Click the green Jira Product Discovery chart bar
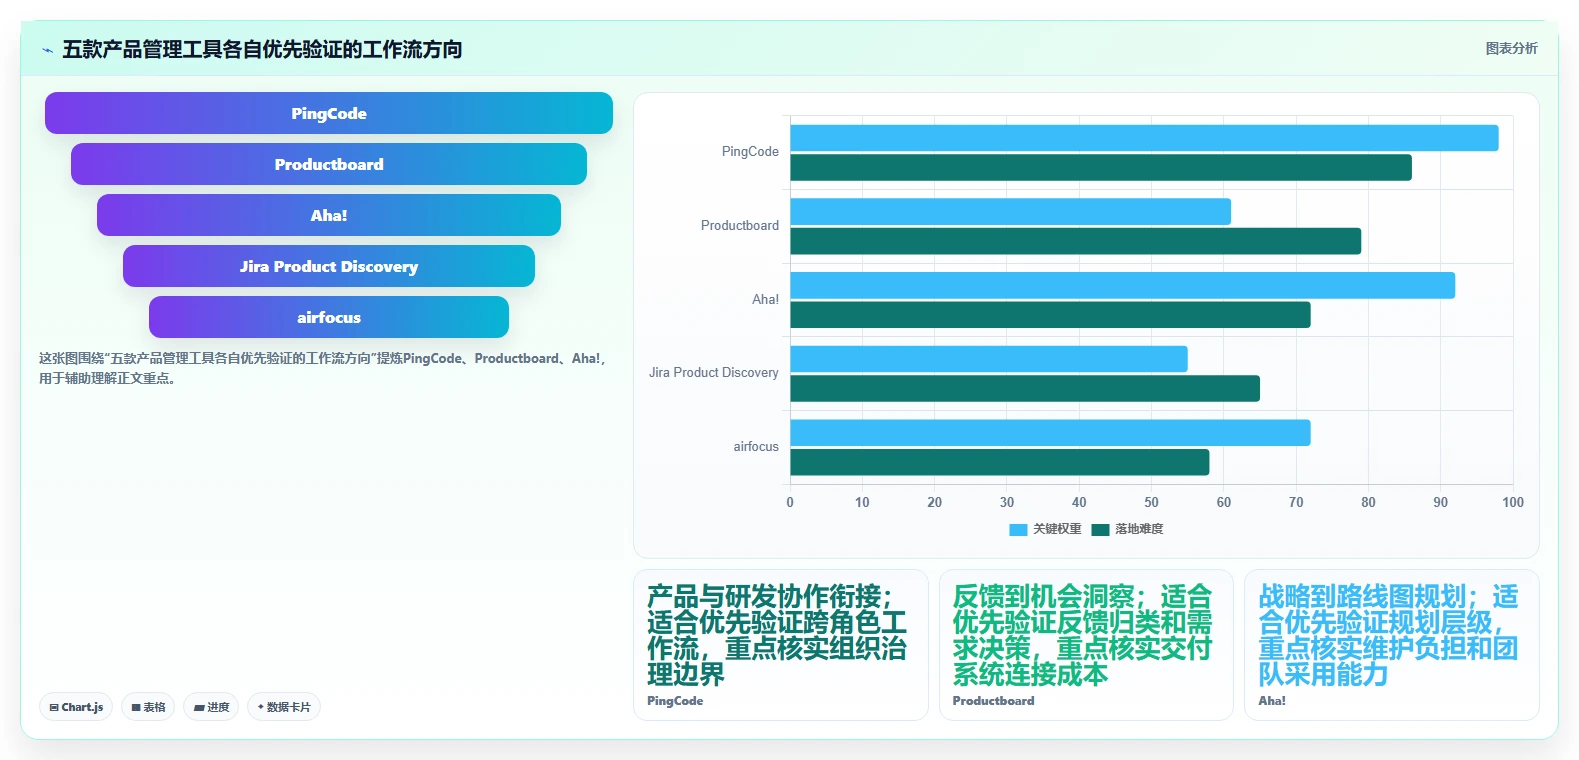The width and height of the screenshot is (1579, 760). tap(1025, 389)
